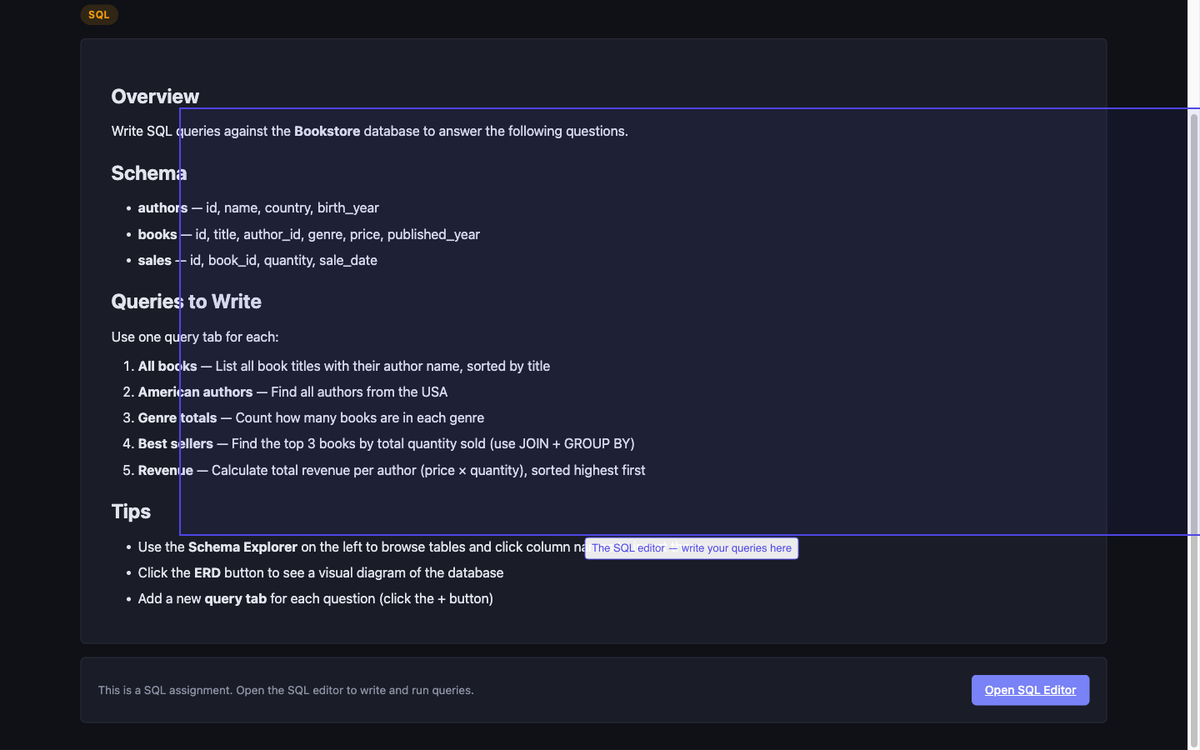Click the vertical scrollbar thumb
The width and height of the screenshot is (1200, 750).
(x=1193, y=320)
